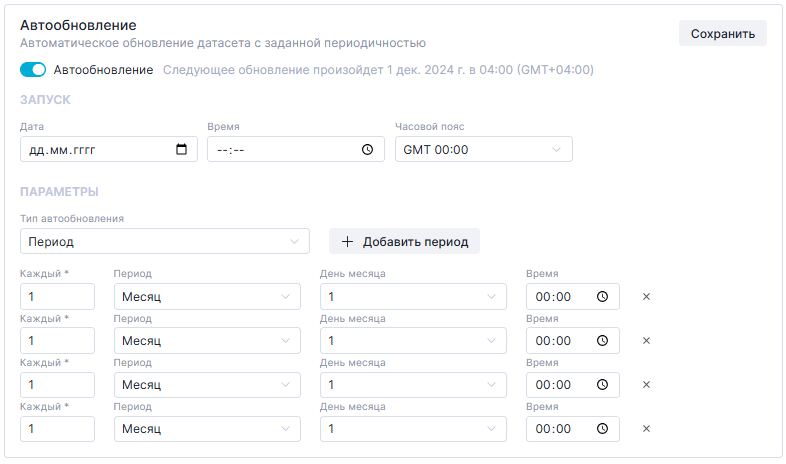Click clock icon in last period row
Viewport: 786px width, 464px height.
[x=602, y=429]
